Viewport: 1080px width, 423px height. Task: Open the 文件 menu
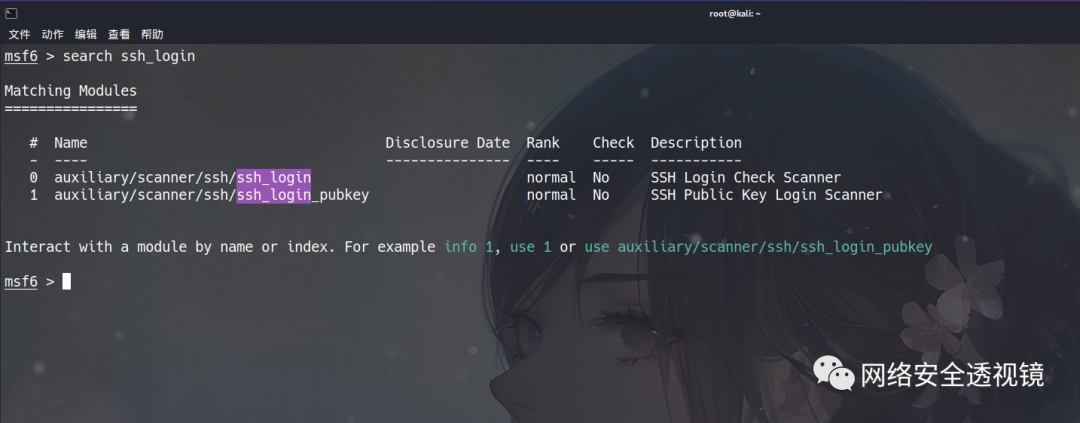[19, 34]
